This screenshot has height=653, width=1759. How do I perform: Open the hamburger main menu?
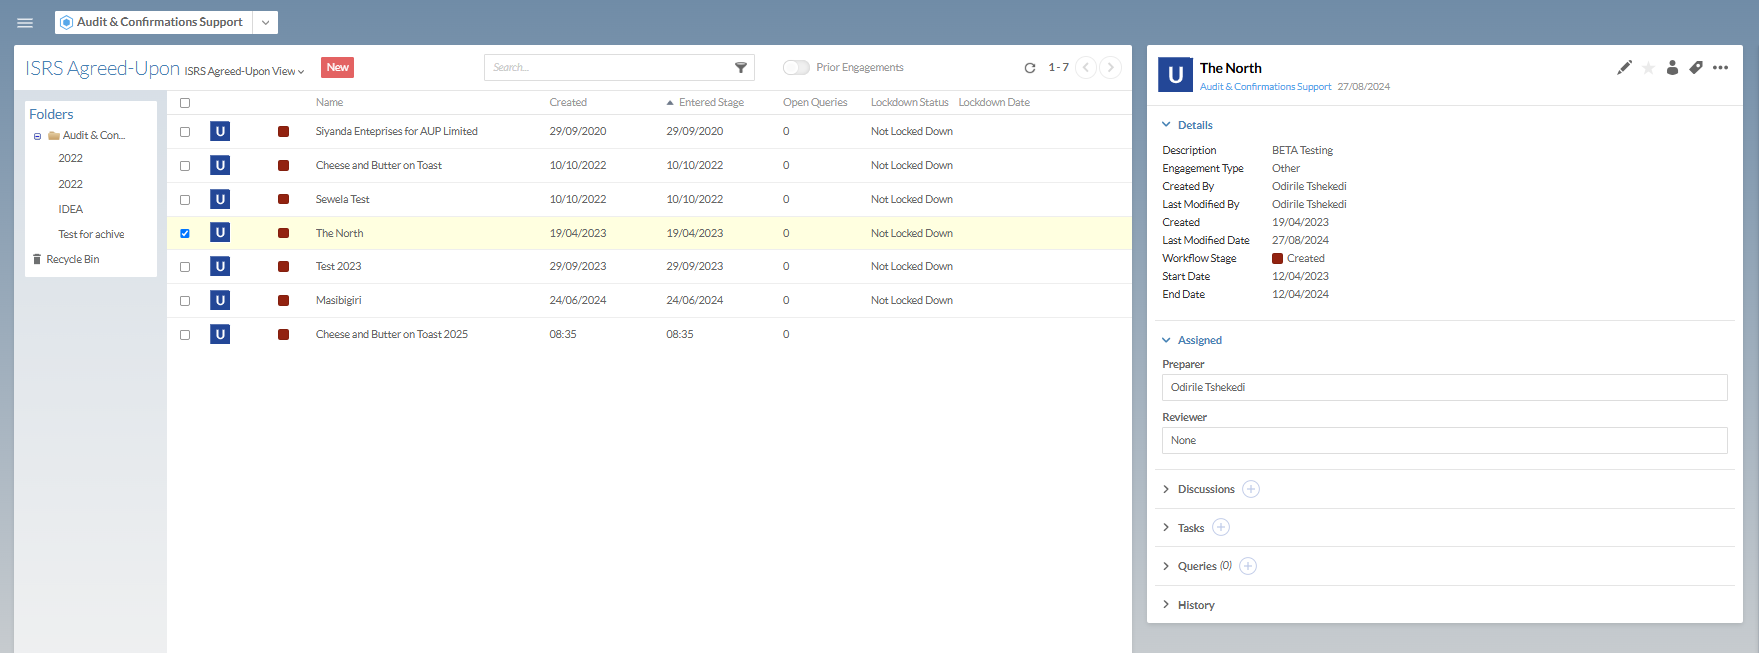tap(25, 22)
